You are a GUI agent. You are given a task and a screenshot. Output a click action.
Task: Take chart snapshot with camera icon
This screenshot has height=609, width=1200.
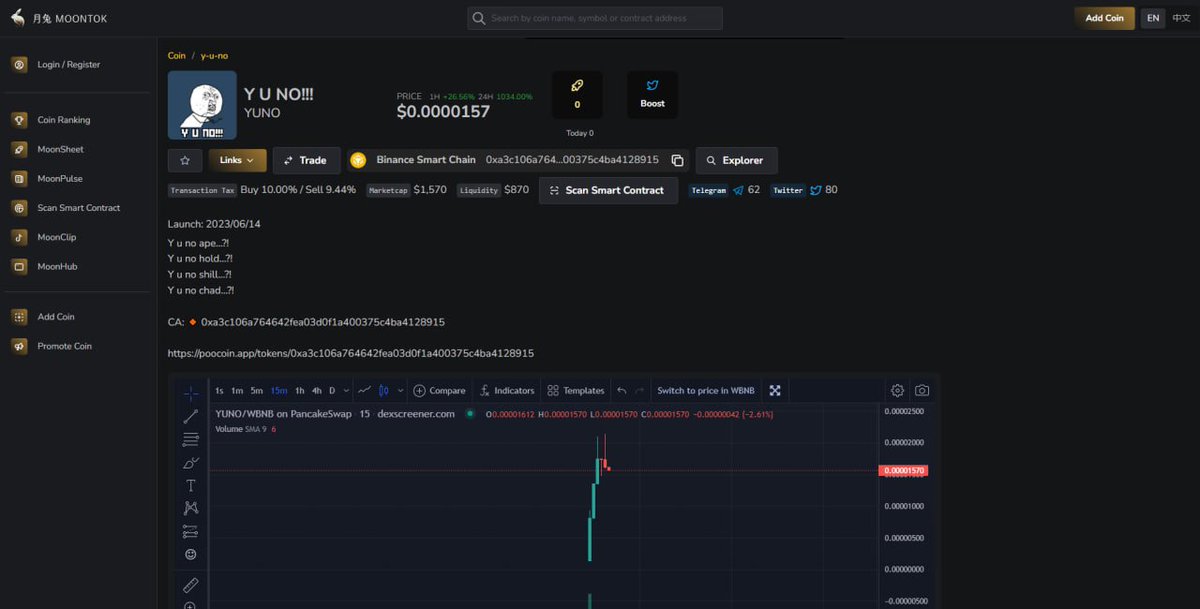coord(922,391)
